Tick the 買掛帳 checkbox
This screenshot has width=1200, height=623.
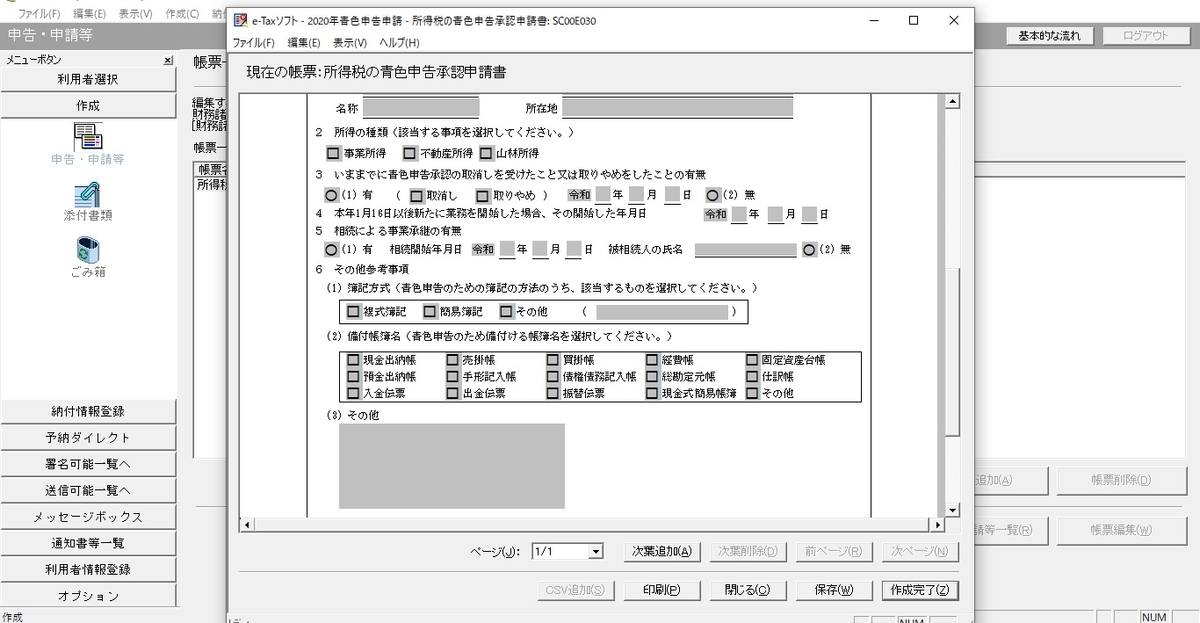tap(553, 360)
